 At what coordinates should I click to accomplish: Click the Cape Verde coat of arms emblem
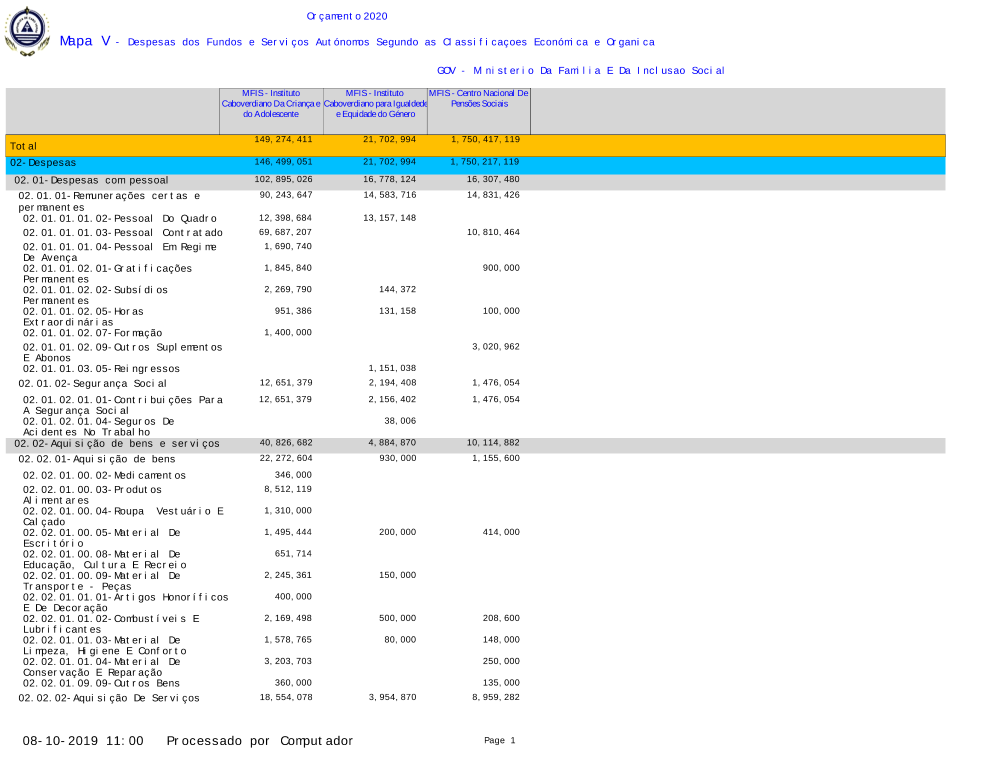(x=27, y=30)
